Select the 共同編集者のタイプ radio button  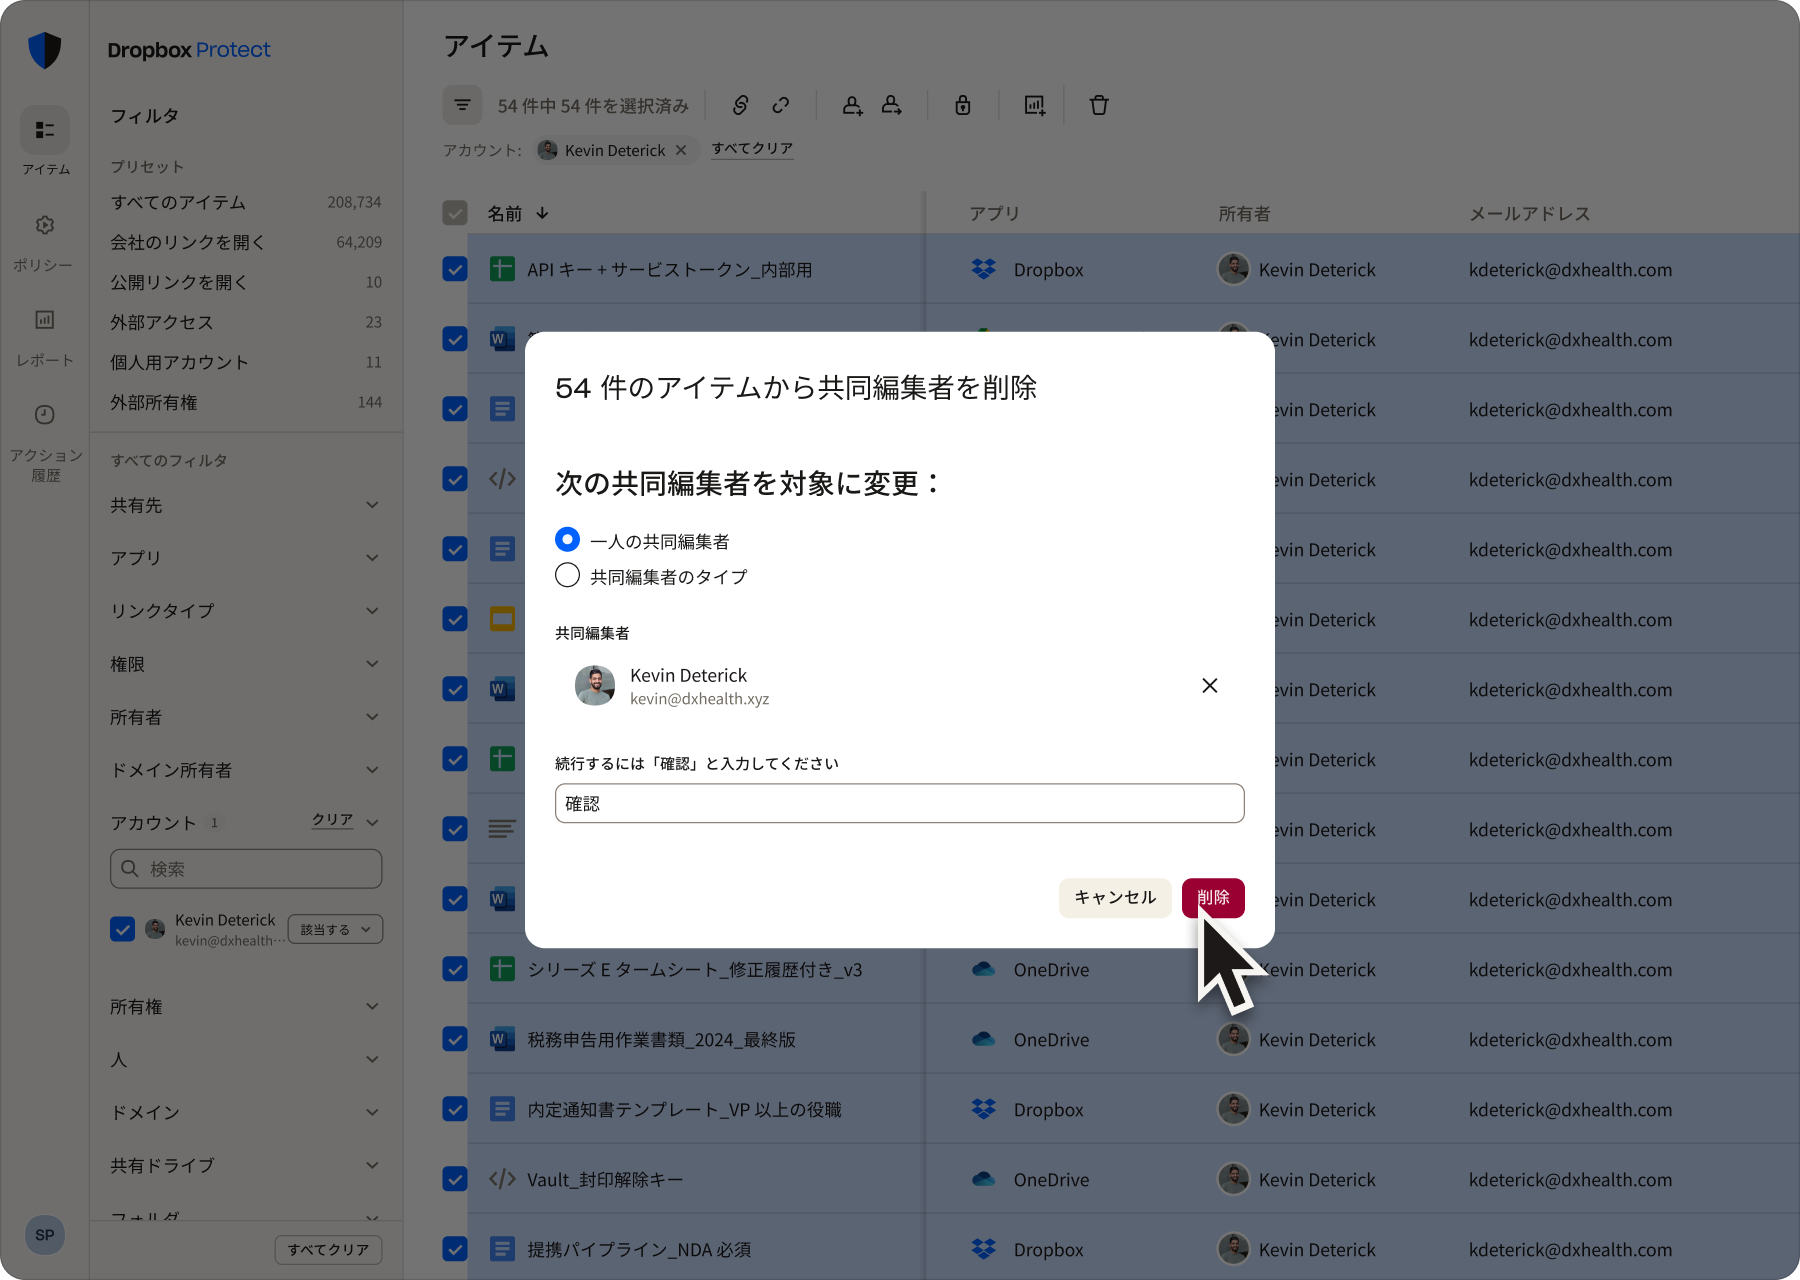click(567, 575)
